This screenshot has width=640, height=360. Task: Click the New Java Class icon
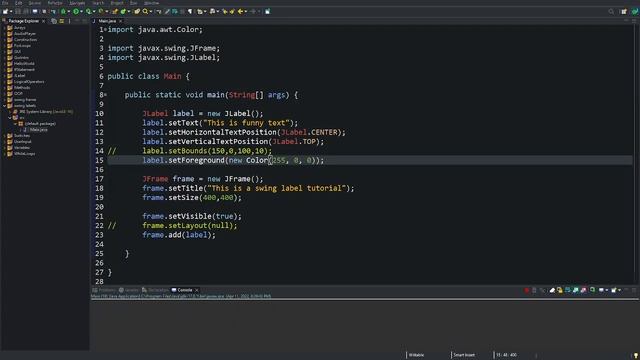tap(123, 11)
